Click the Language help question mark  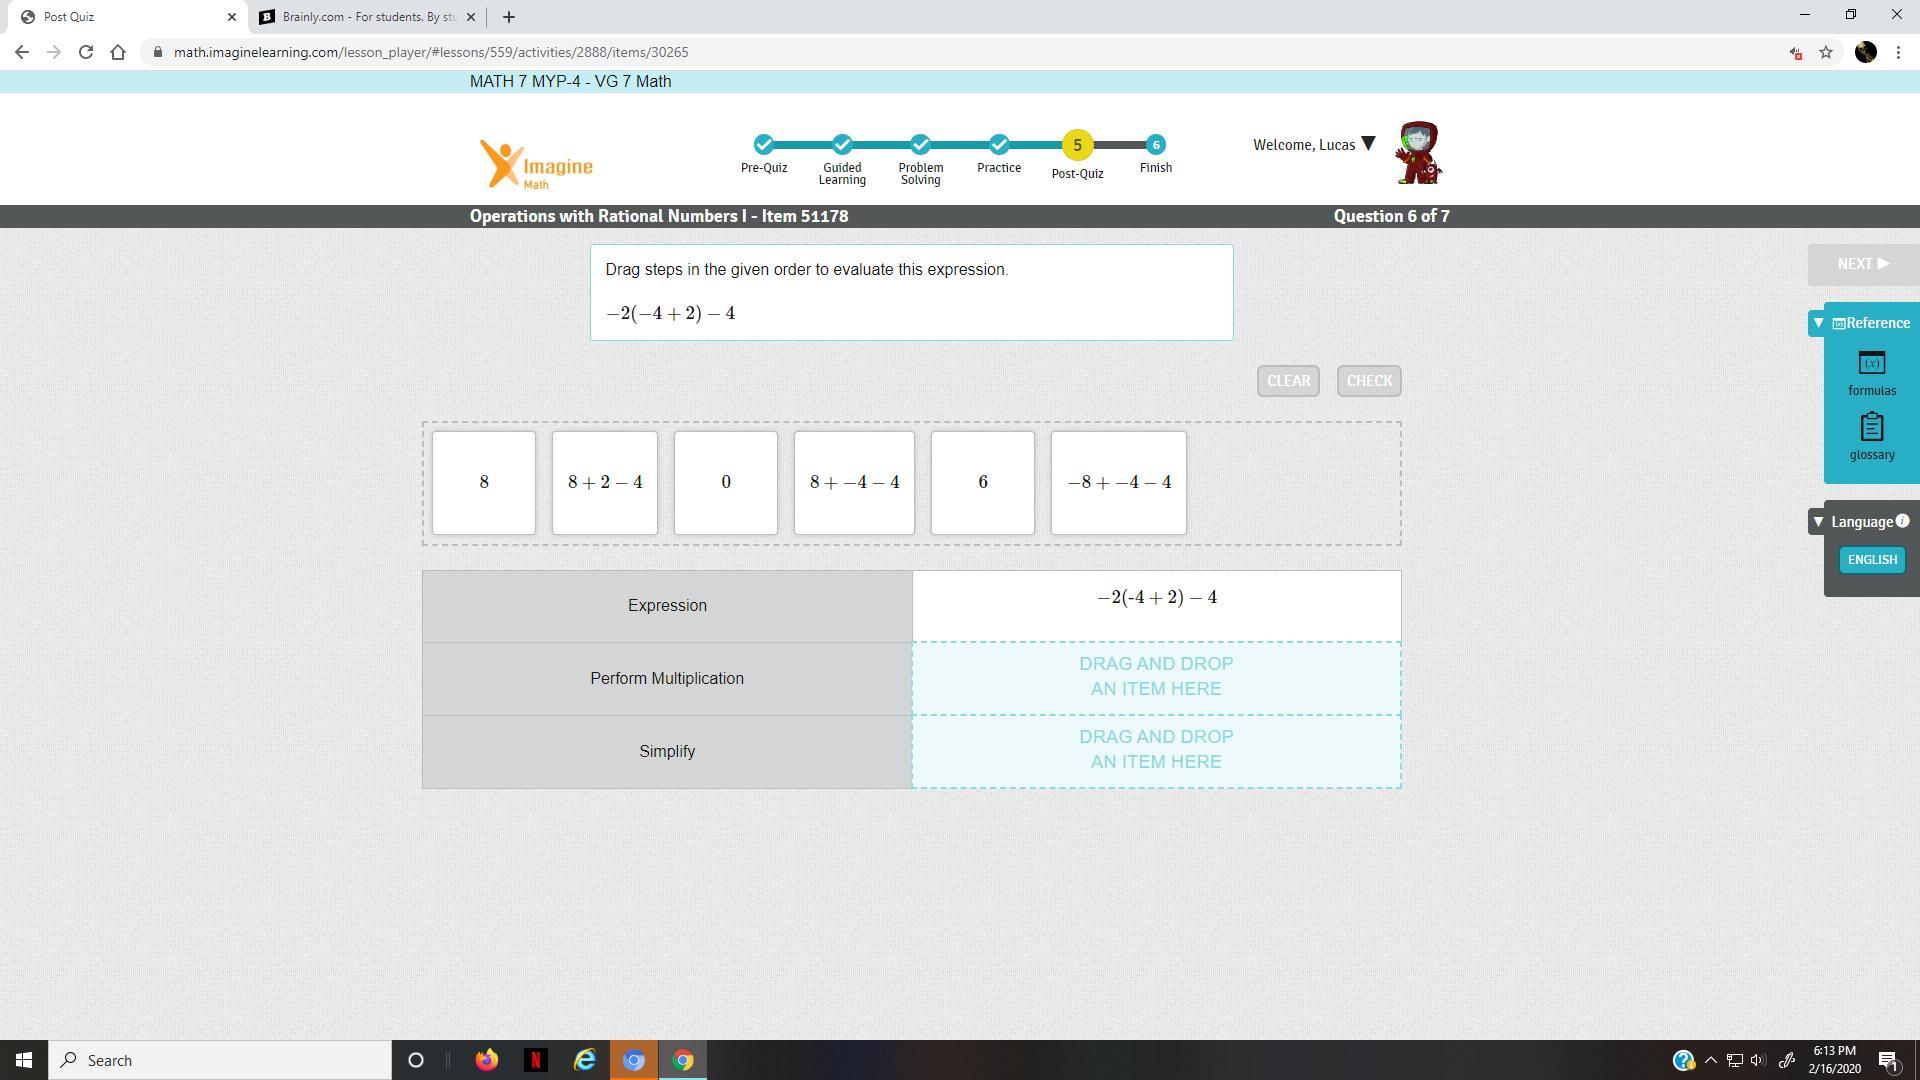pos(1902,521)
